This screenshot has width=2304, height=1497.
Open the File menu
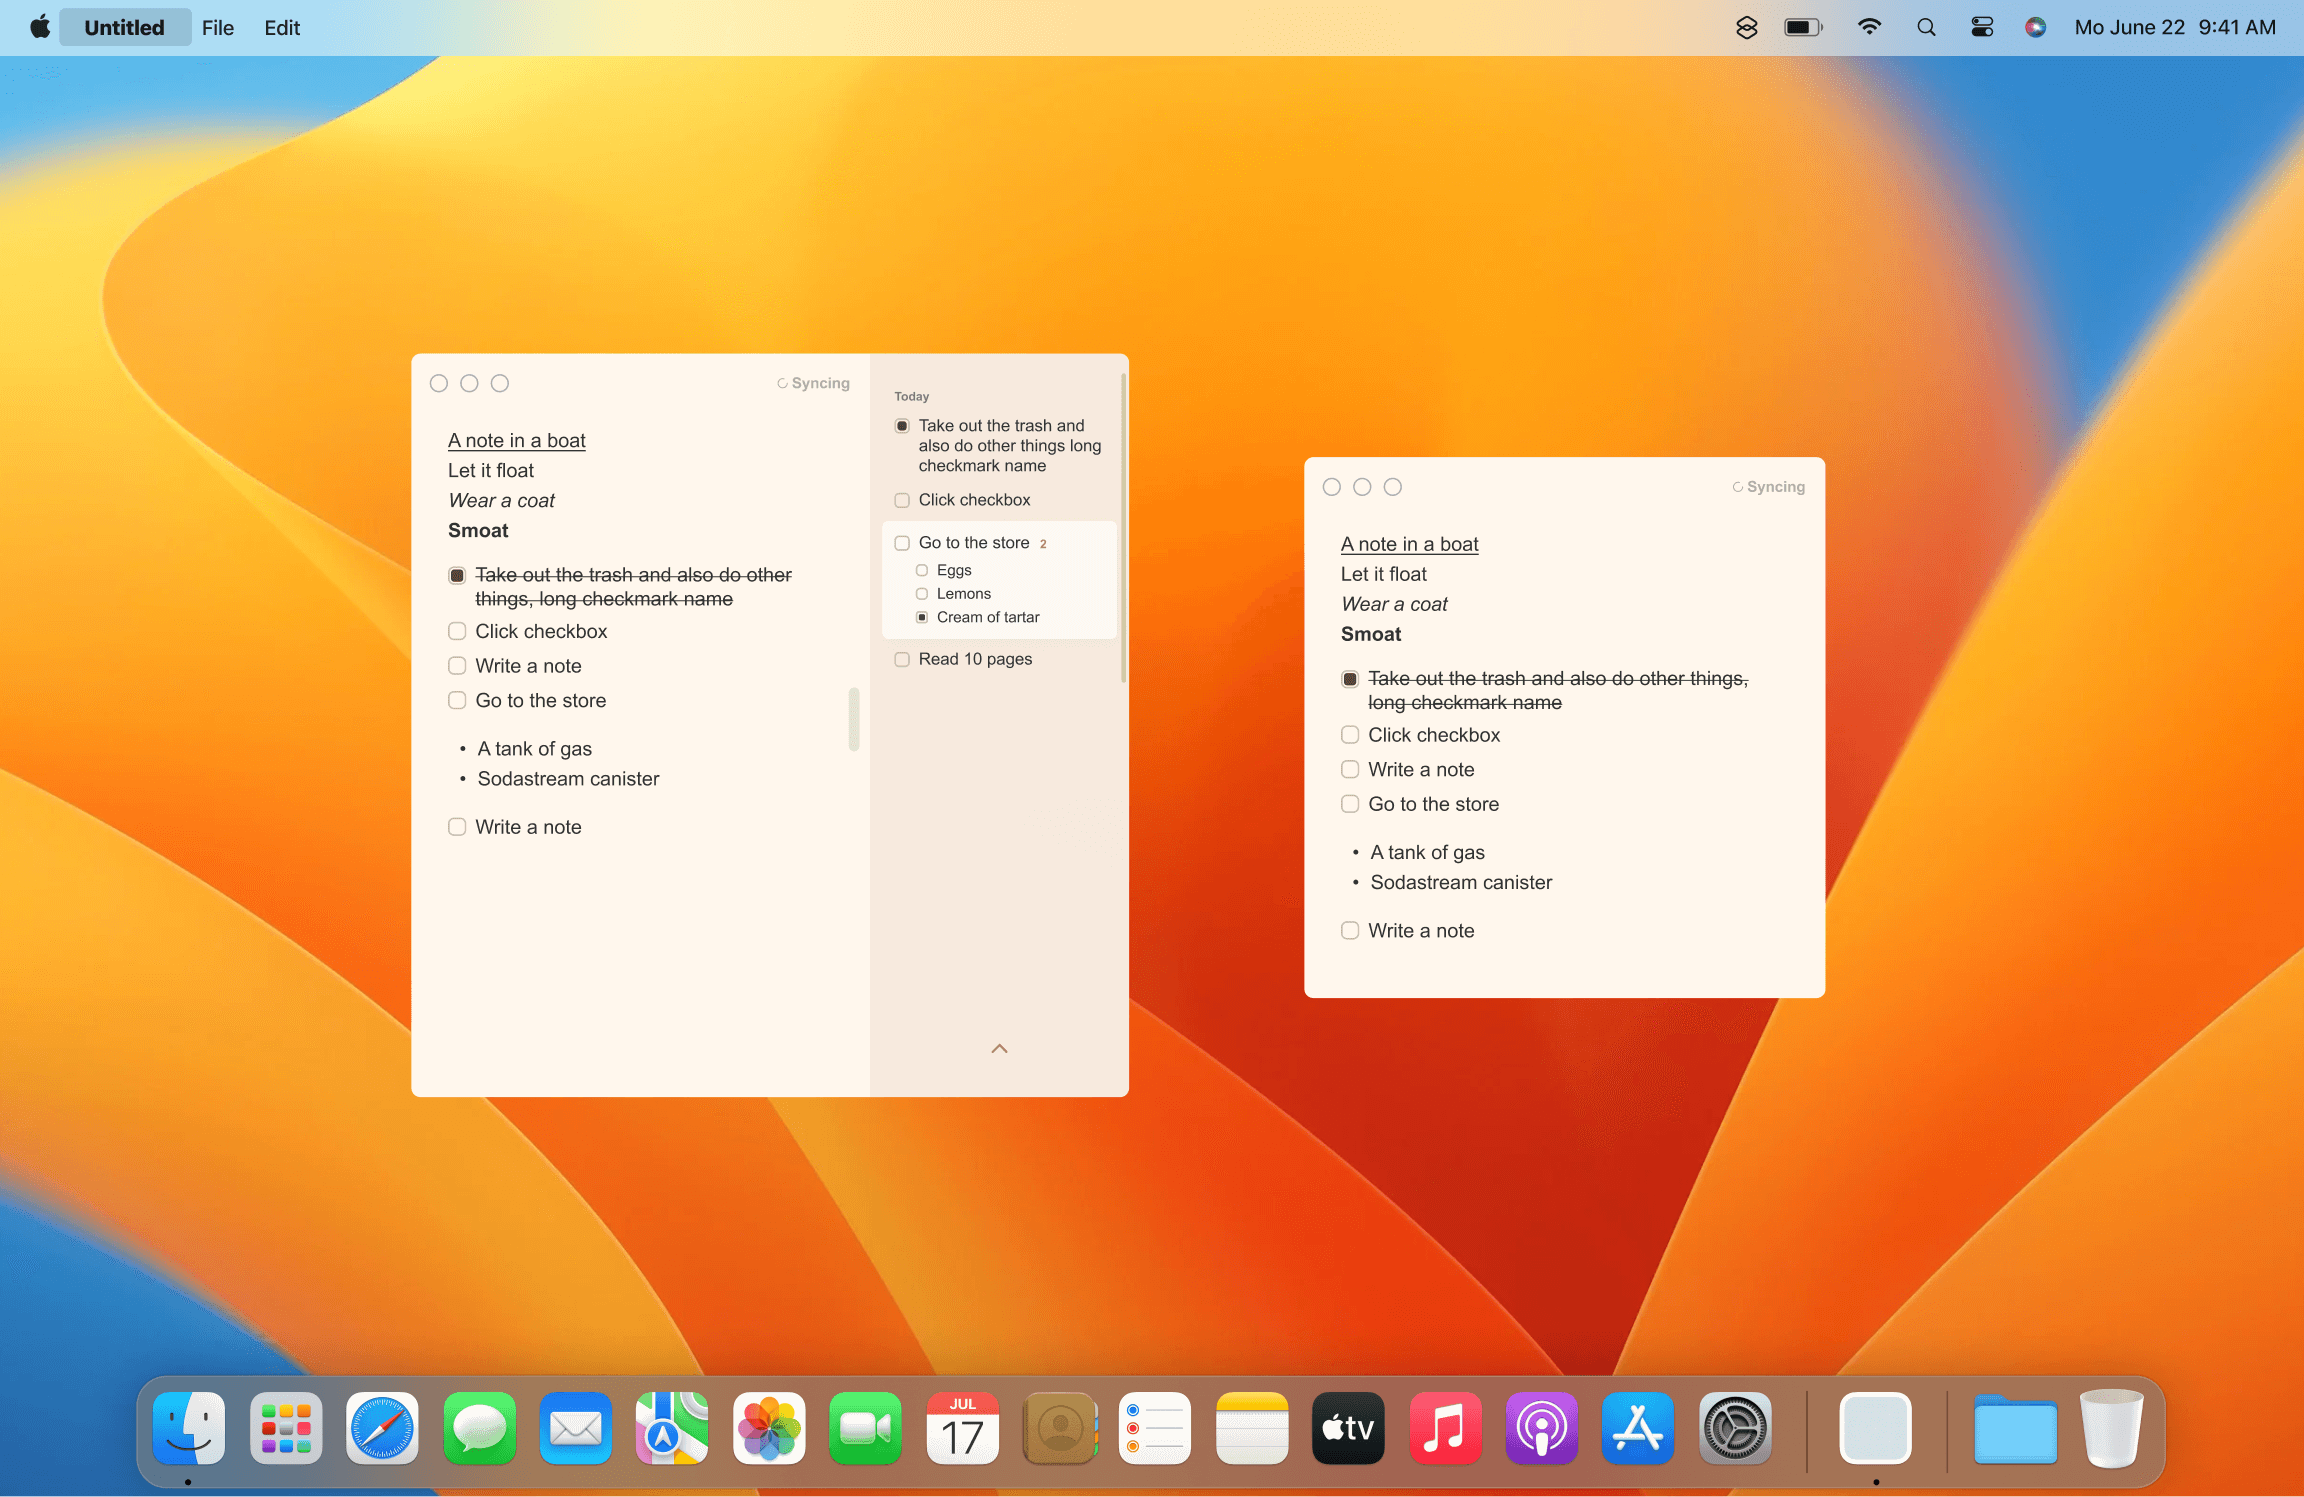(218, 27)
